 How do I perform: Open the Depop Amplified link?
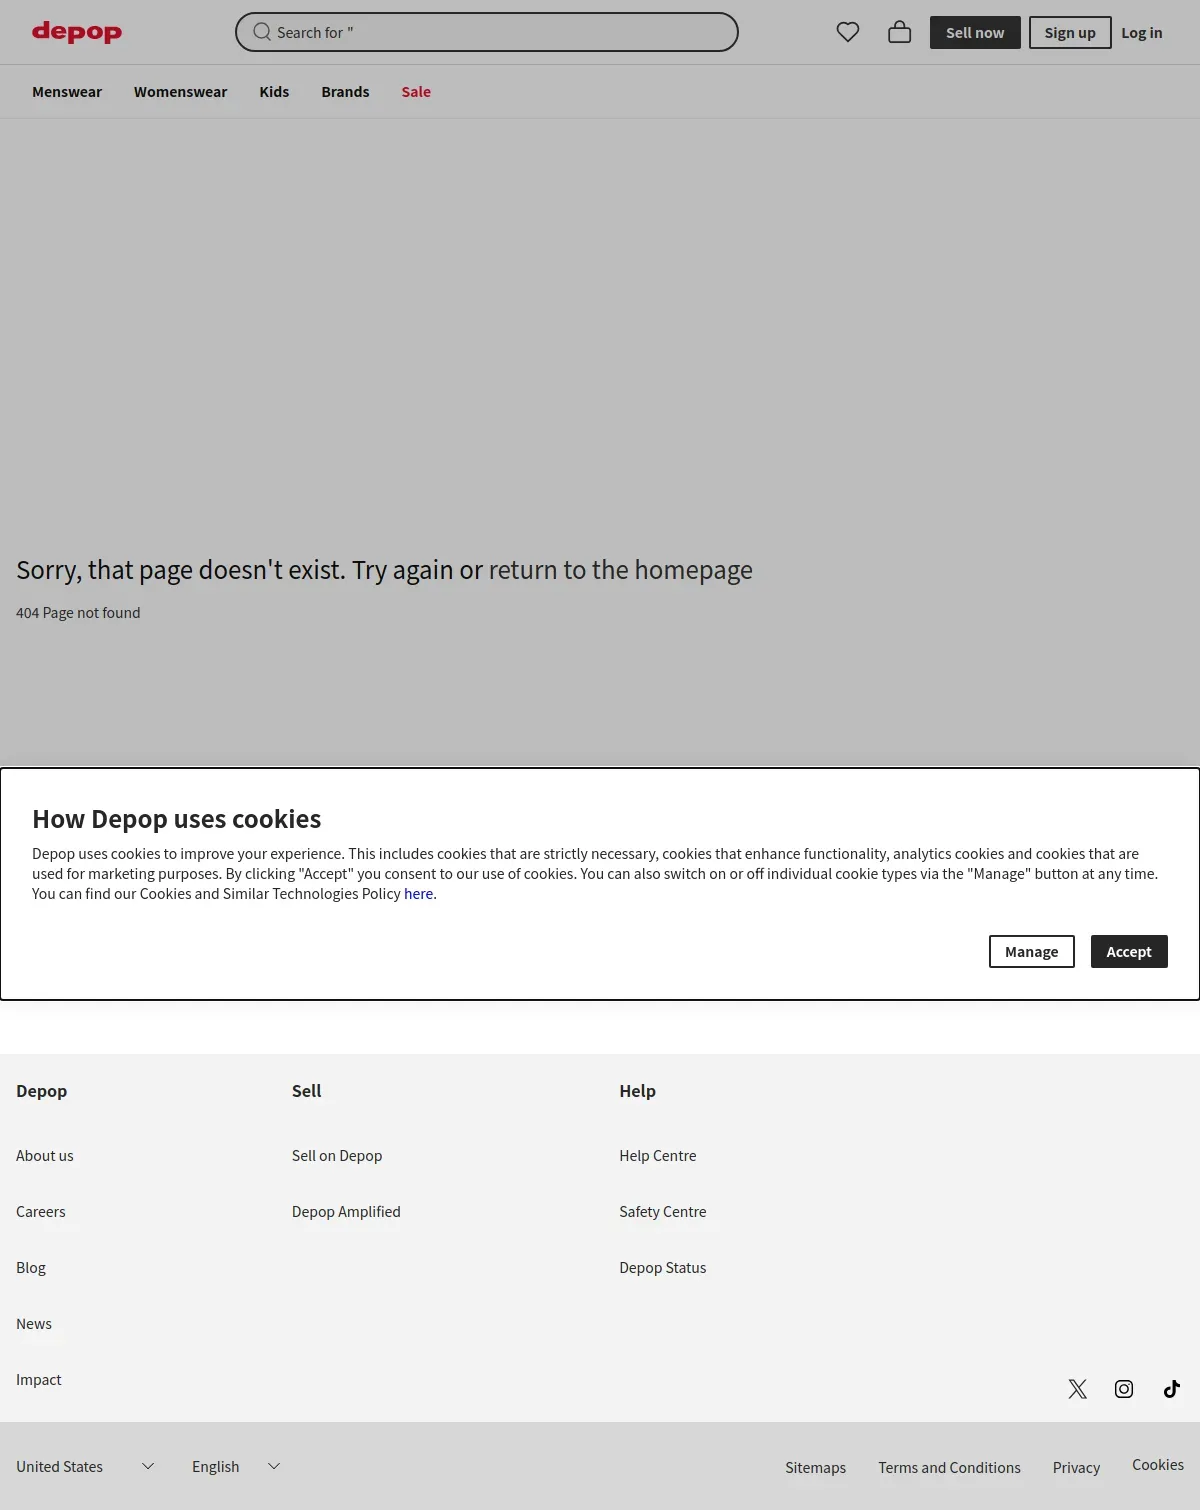346,1212
